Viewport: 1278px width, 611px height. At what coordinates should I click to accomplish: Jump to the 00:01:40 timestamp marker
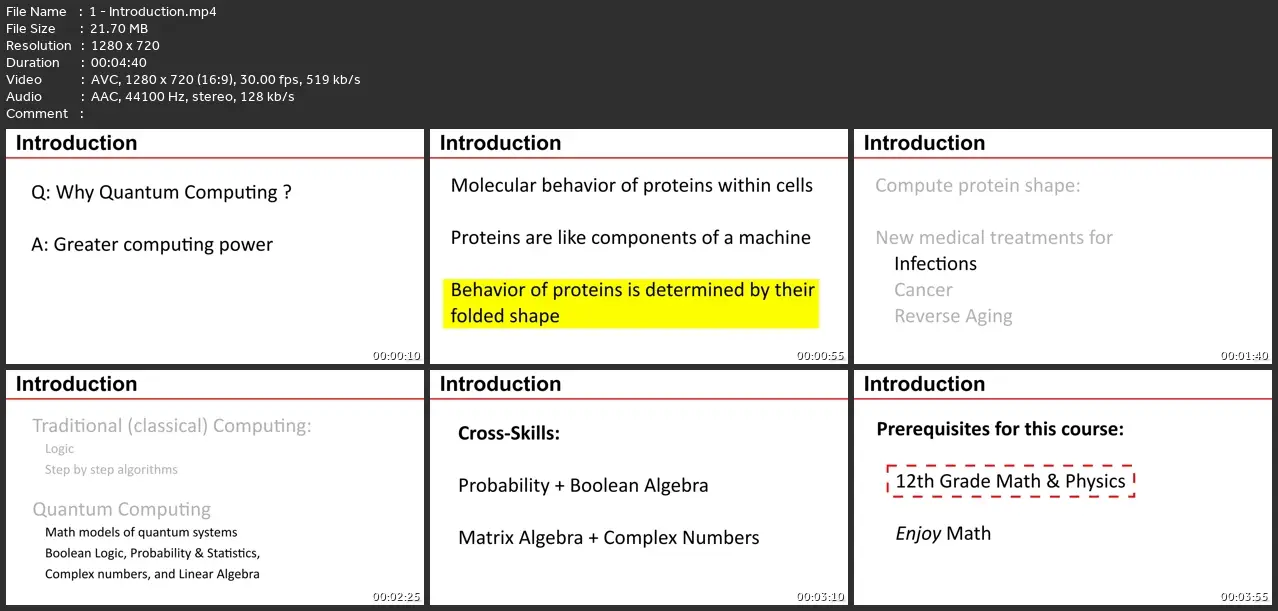[1245, 356]
